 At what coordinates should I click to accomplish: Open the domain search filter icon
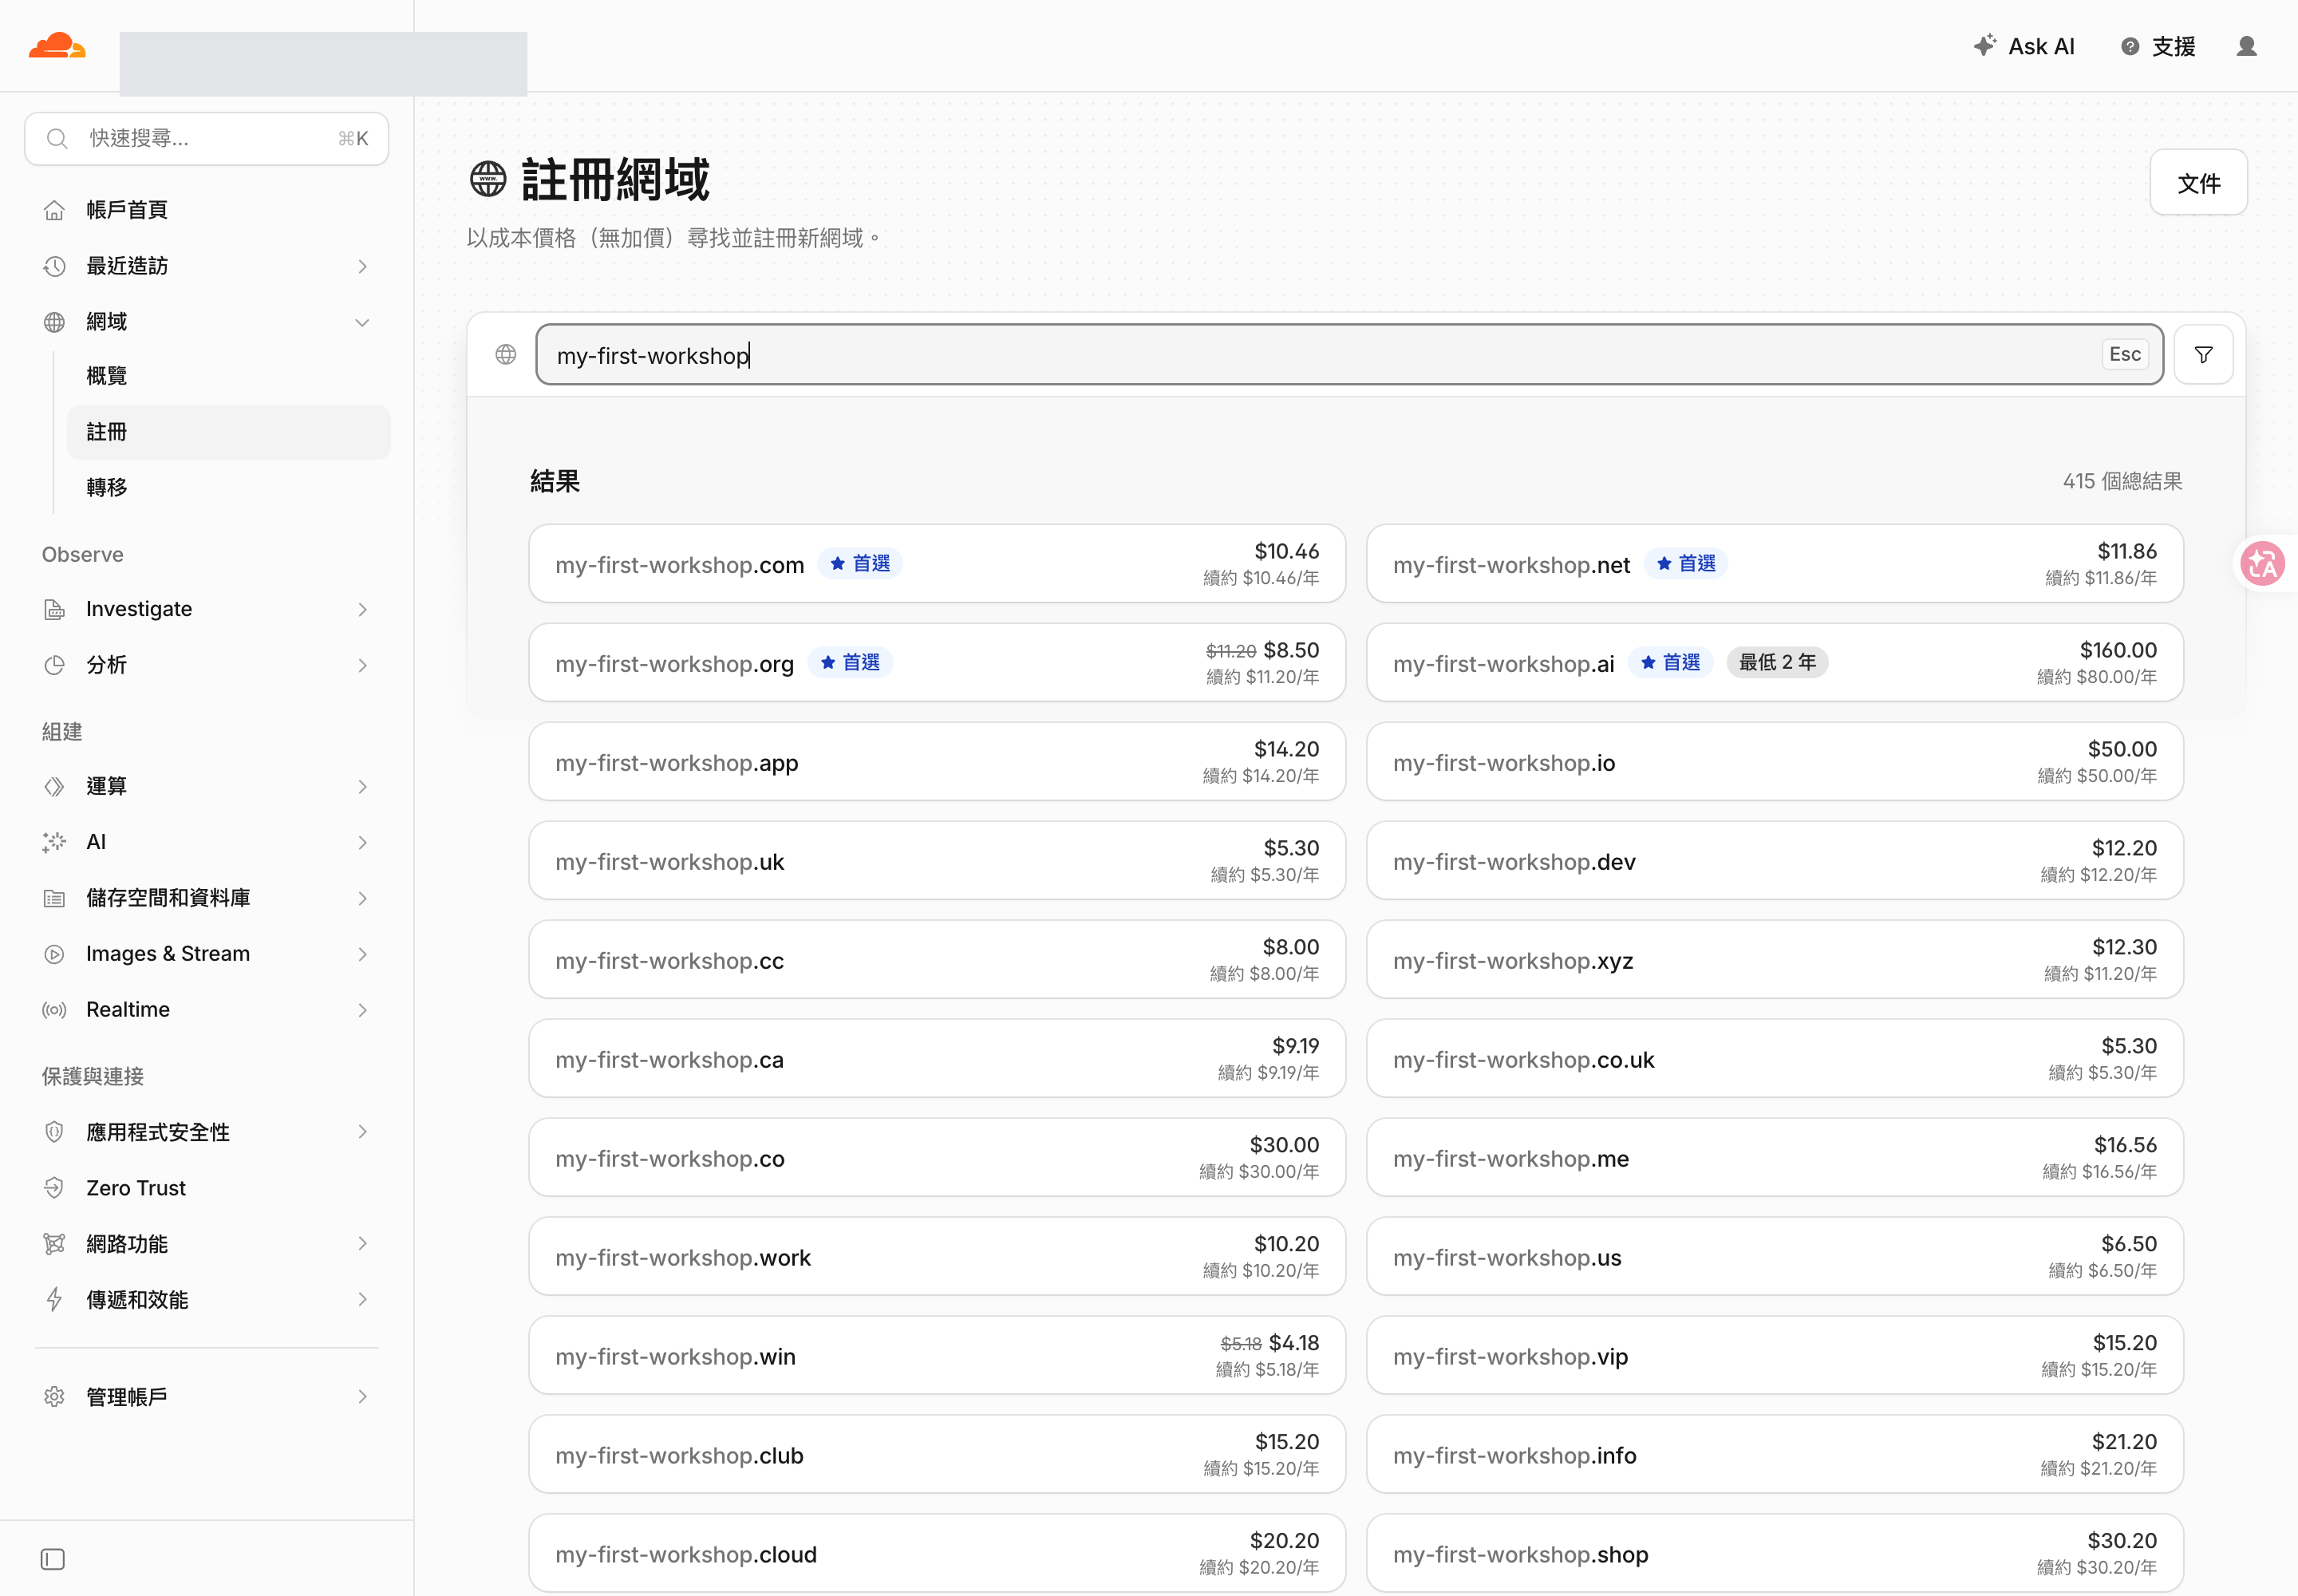click(x=2203, y=354)
